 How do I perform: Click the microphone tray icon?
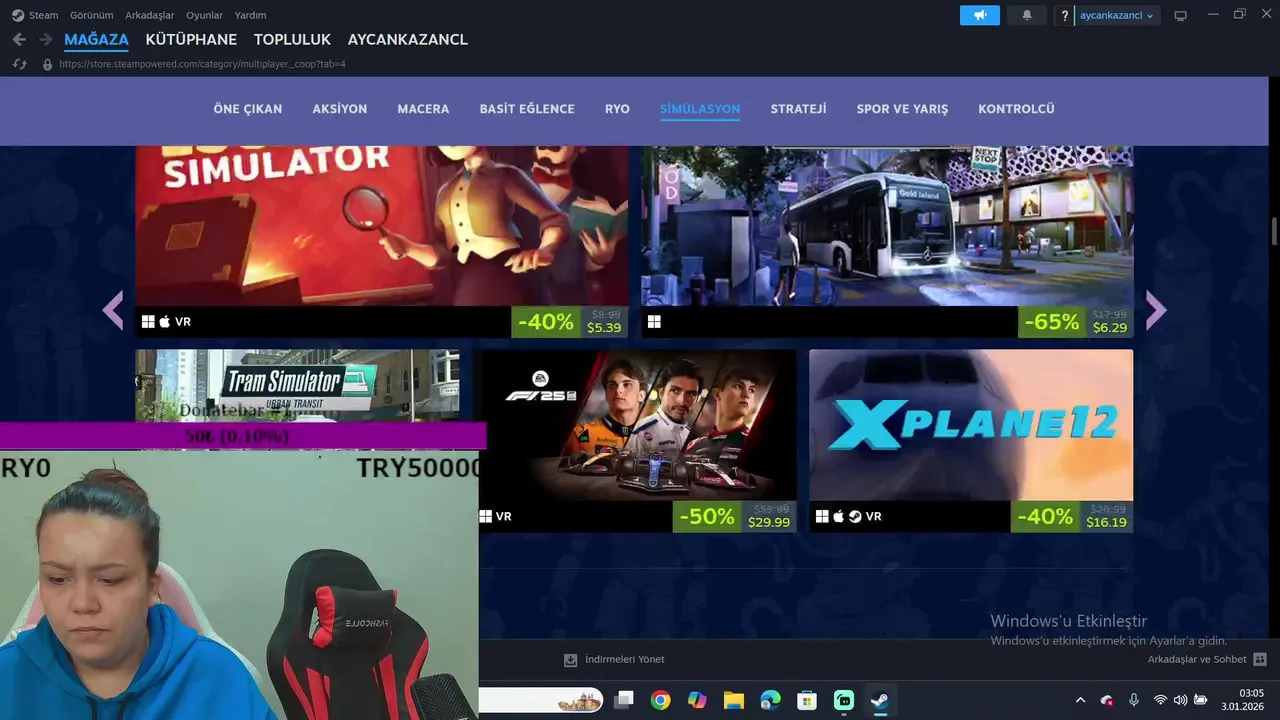(x=1133, y=700)
